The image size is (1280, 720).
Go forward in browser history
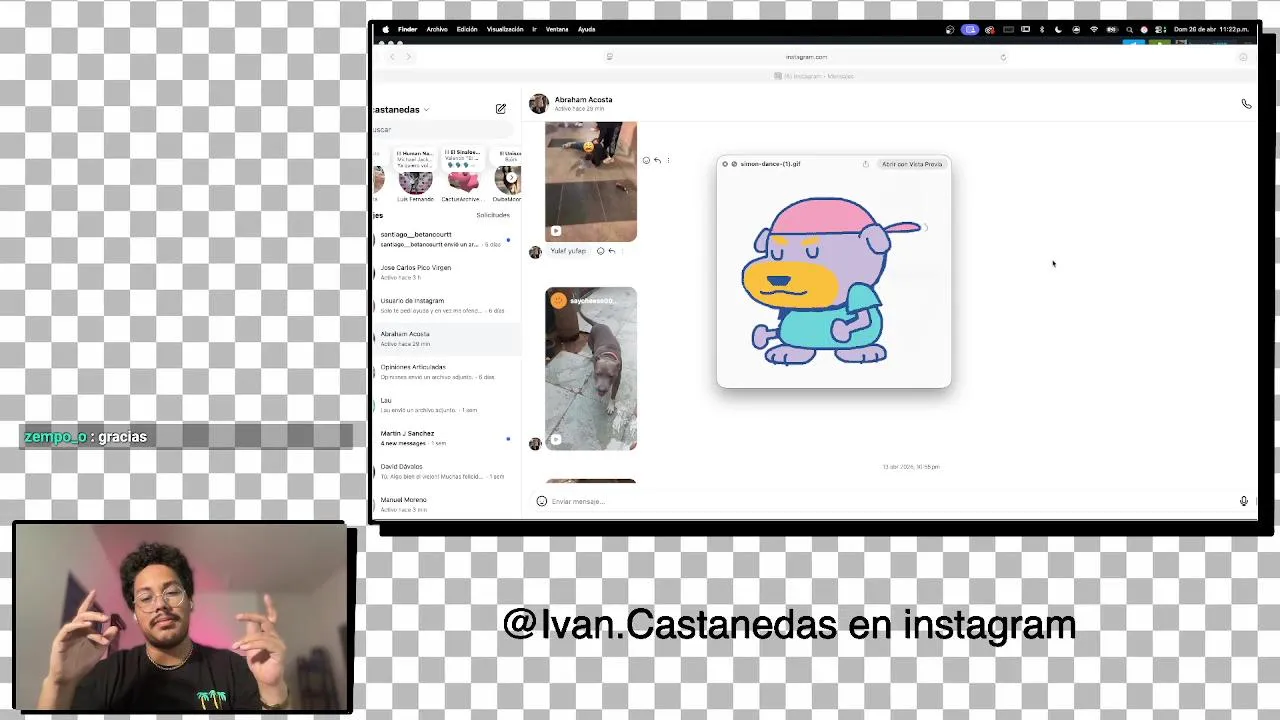coord(407,57)
